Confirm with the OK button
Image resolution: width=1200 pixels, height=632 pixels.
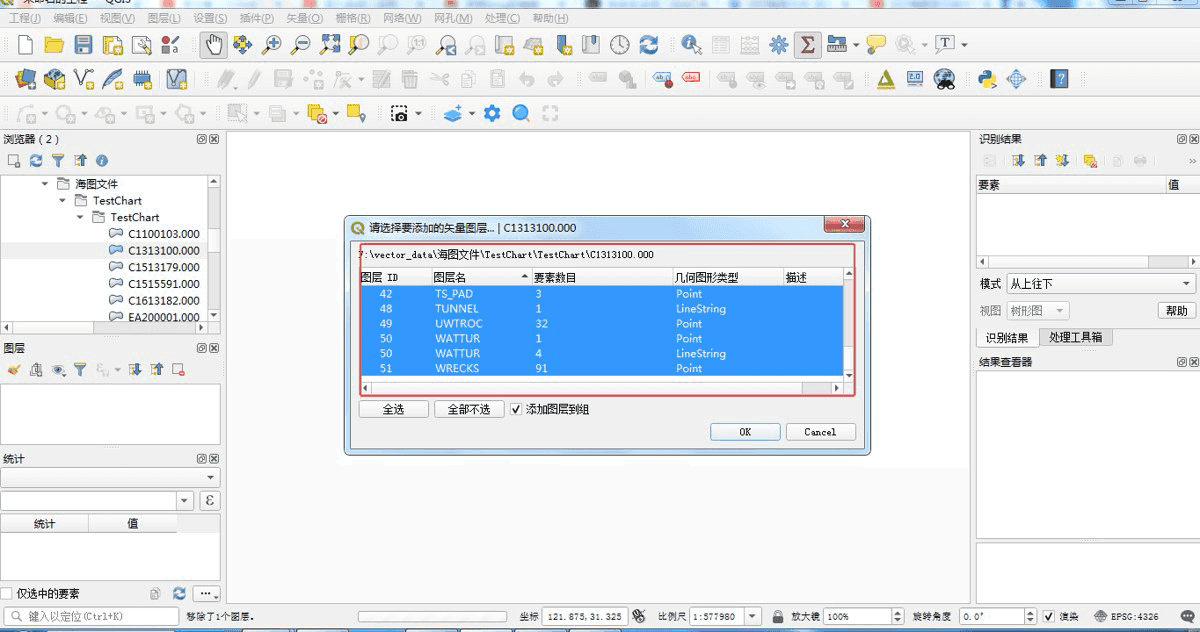[x=745, y=432]
